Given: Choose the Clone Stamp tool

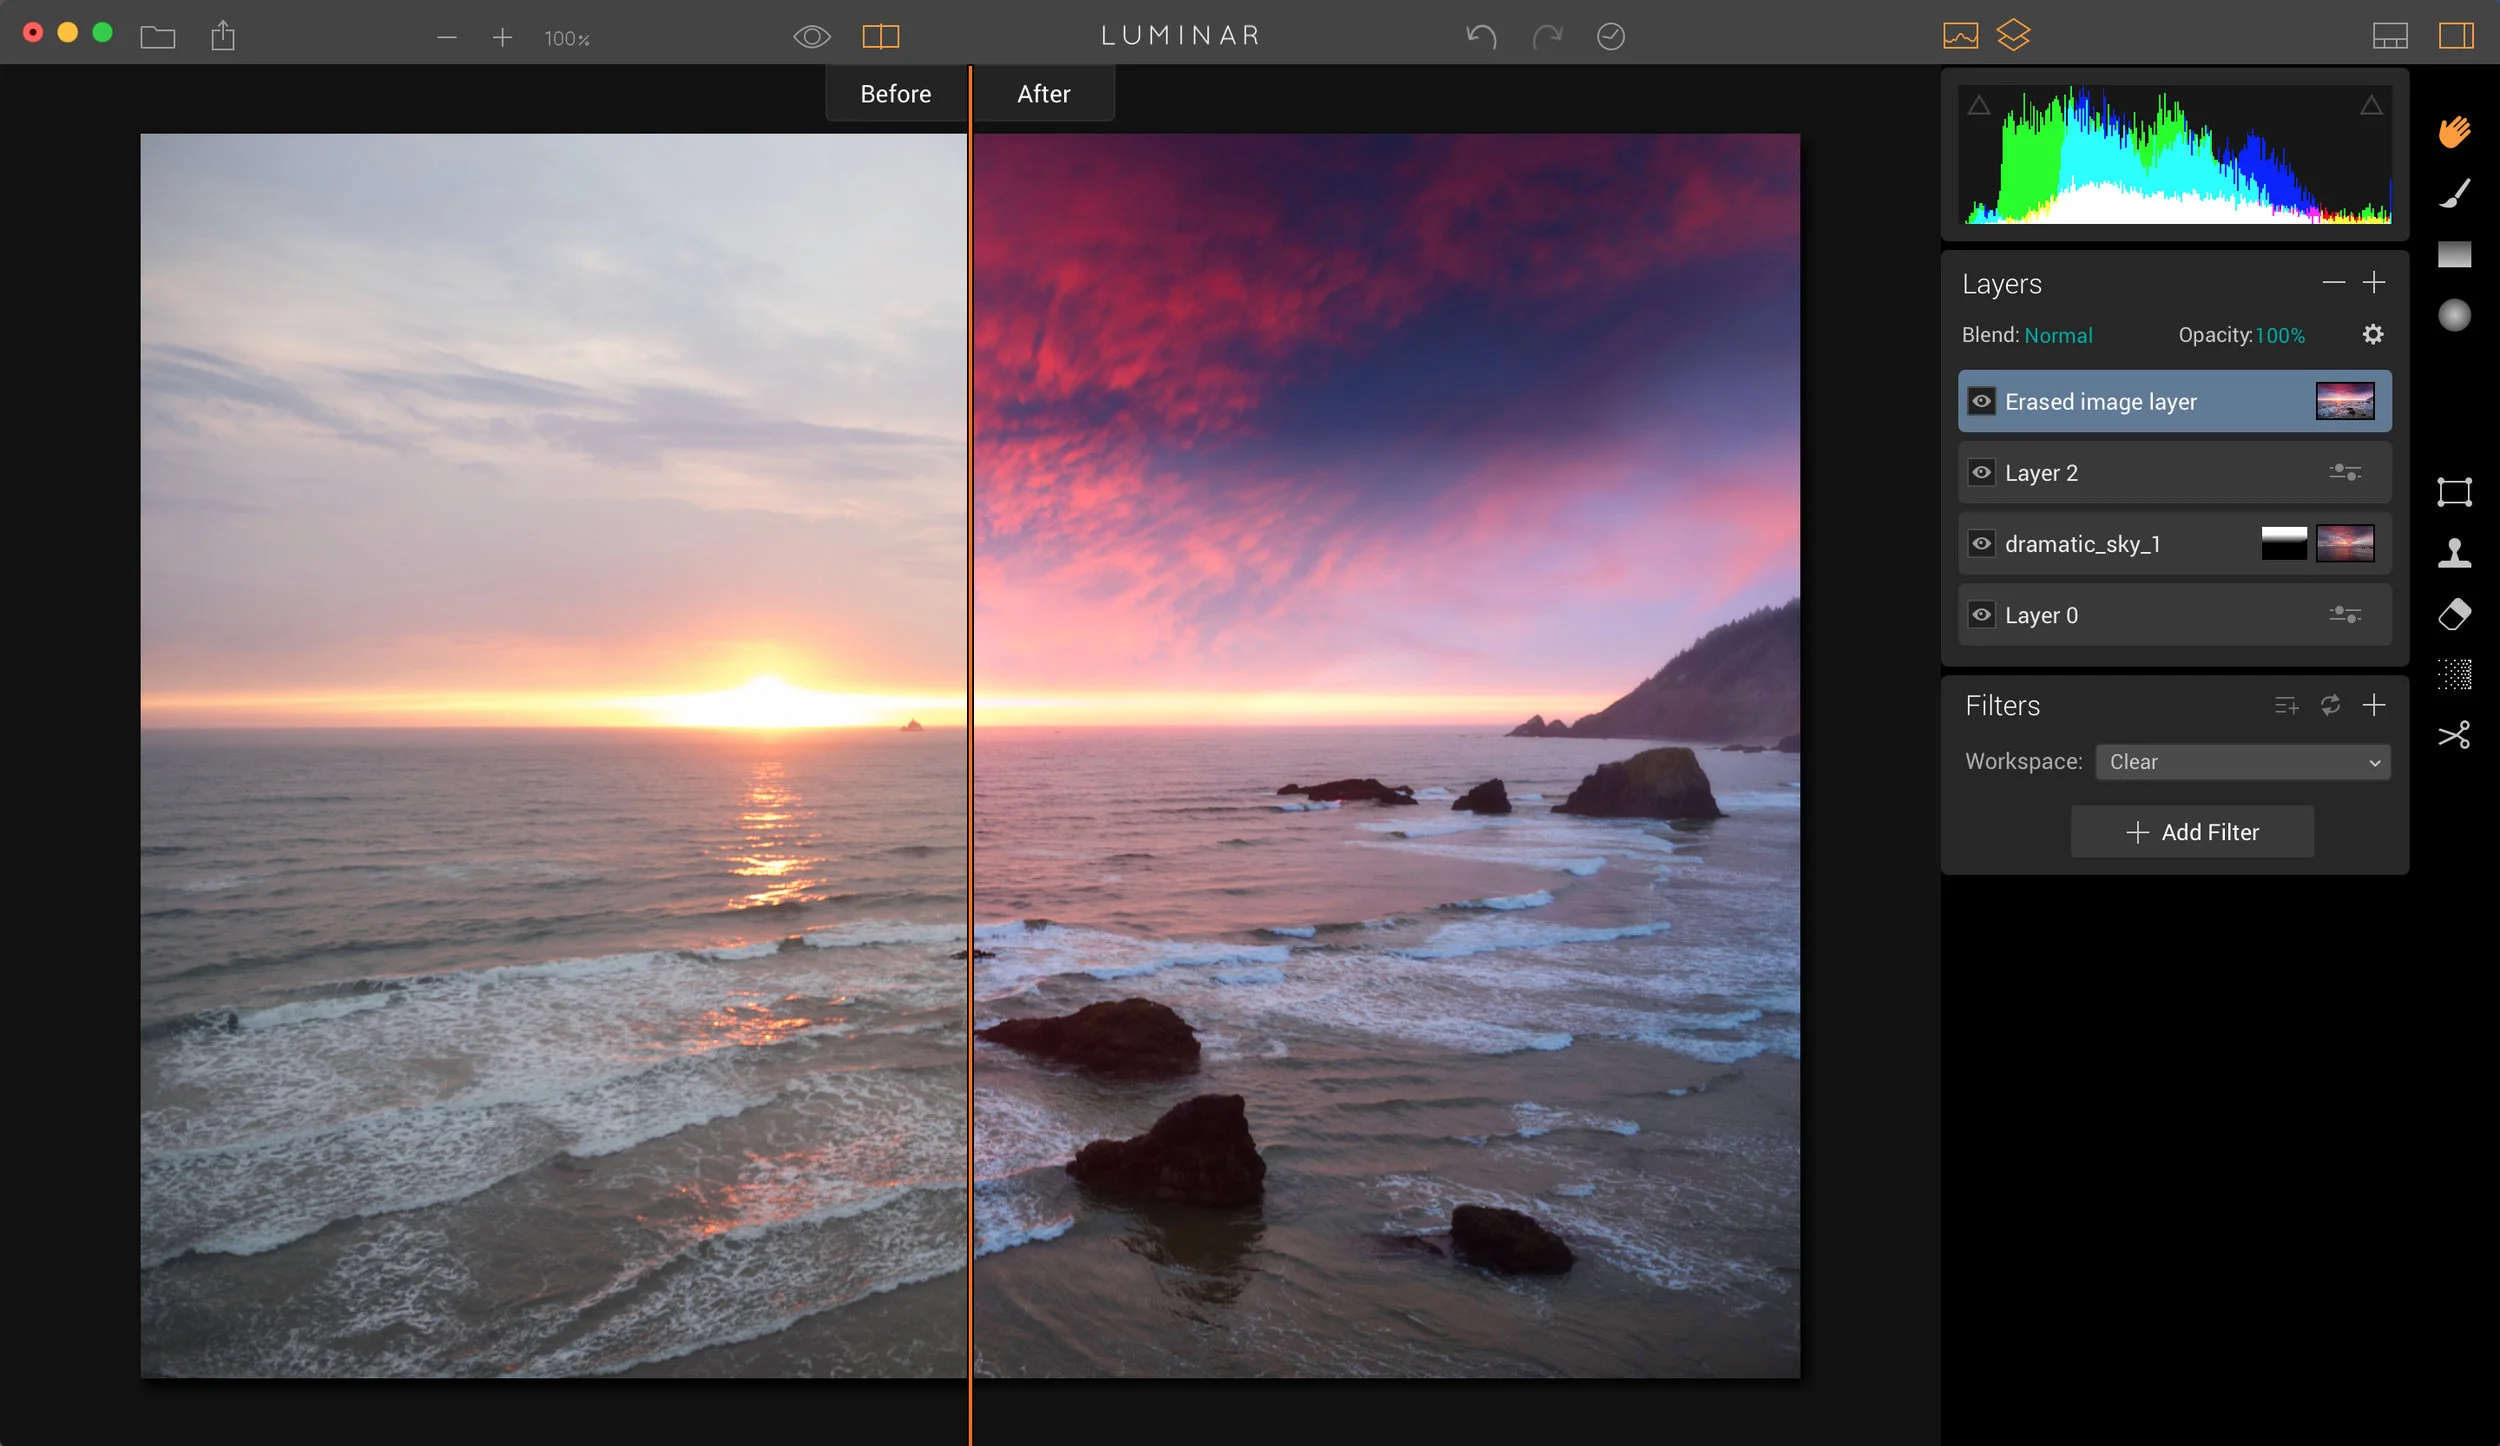Looking at the screenshot, I should pyautogui.click(x=2454, y=553).
